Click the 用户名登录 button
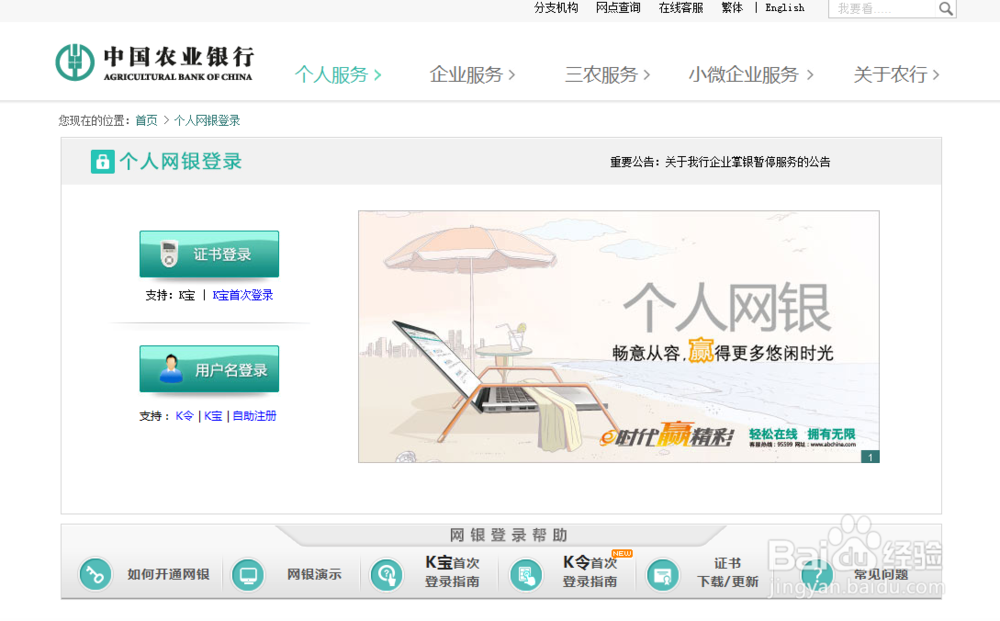 209,369
